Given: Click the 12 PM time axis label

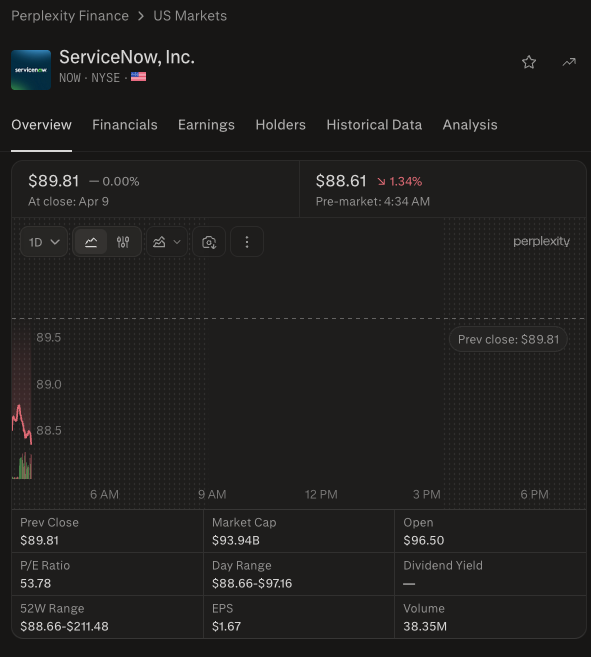Looking at the screenshot, I should click(x=321, y=494).
